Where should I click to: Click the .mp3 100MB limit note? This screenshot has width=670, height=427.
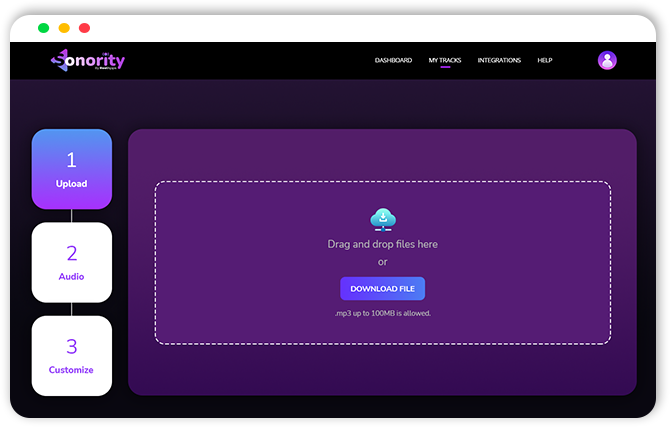pos(382,313)
